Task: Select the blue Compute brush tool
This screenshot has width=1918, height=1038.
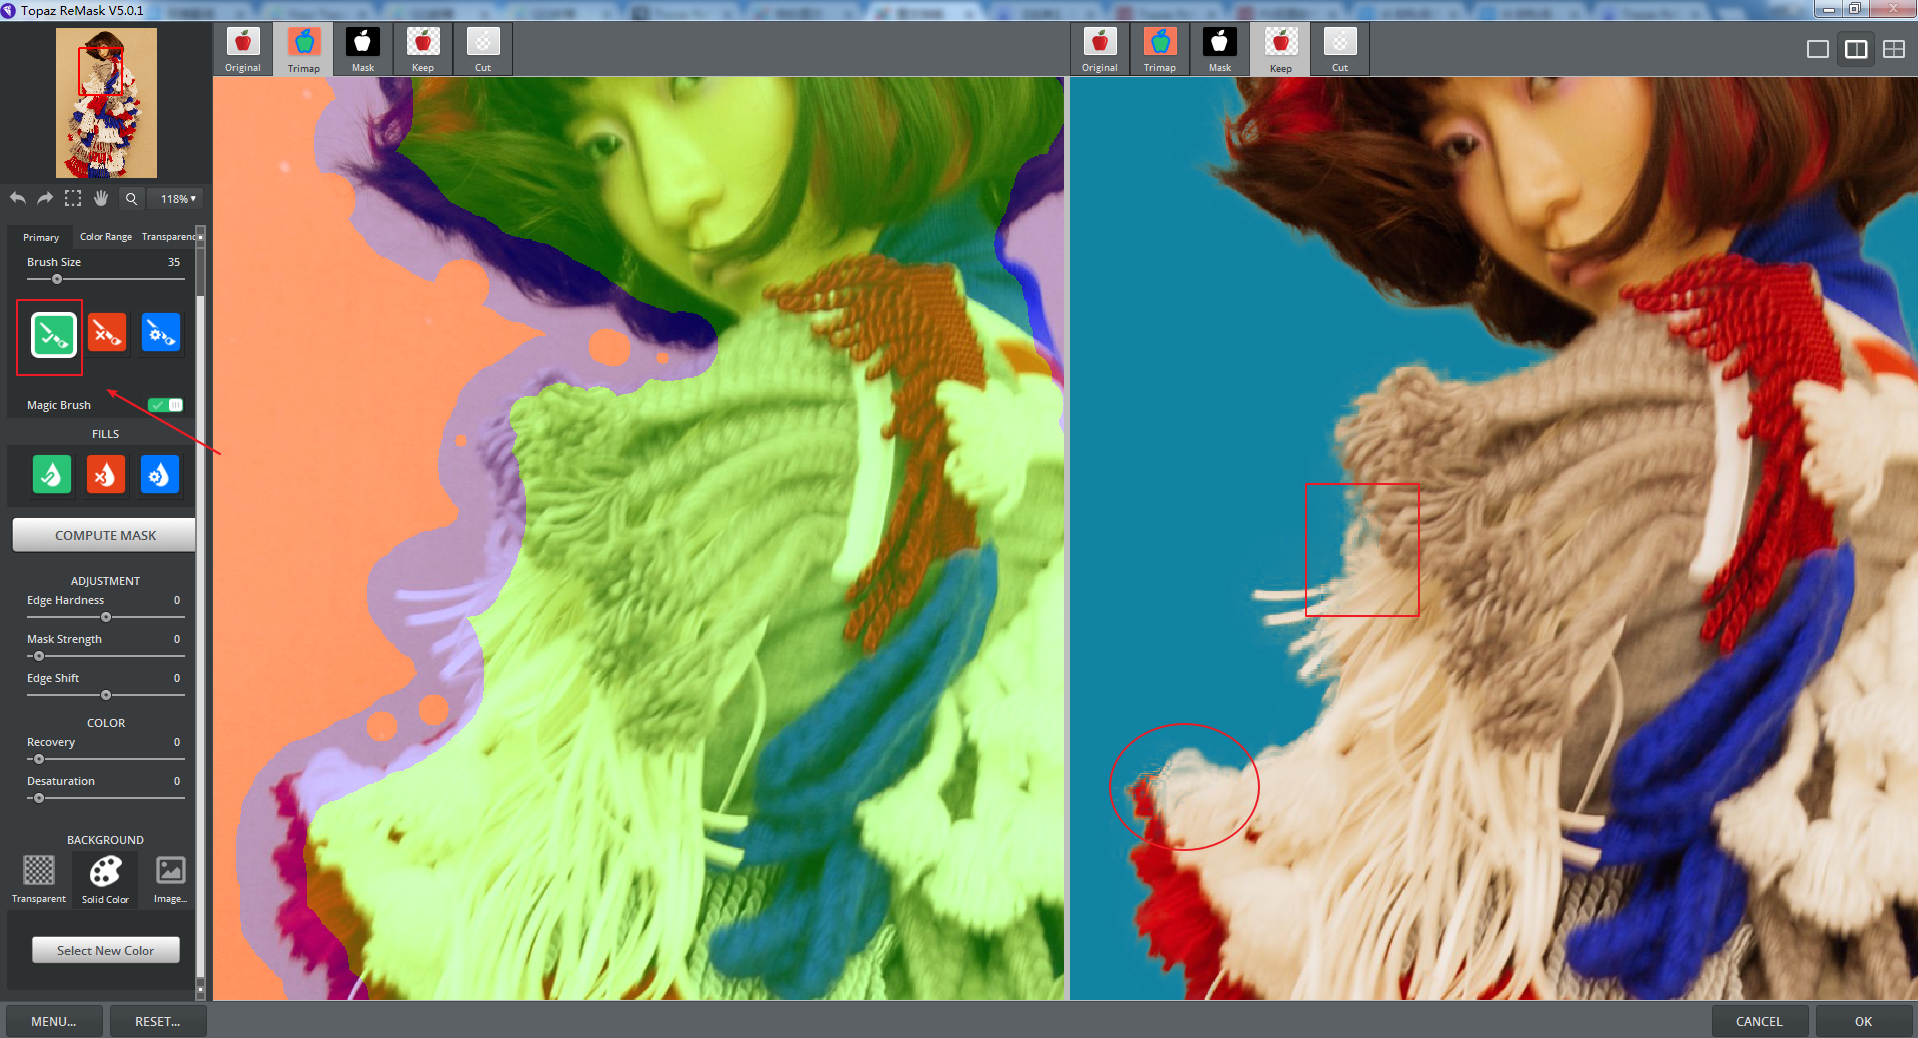Action: 161,333
